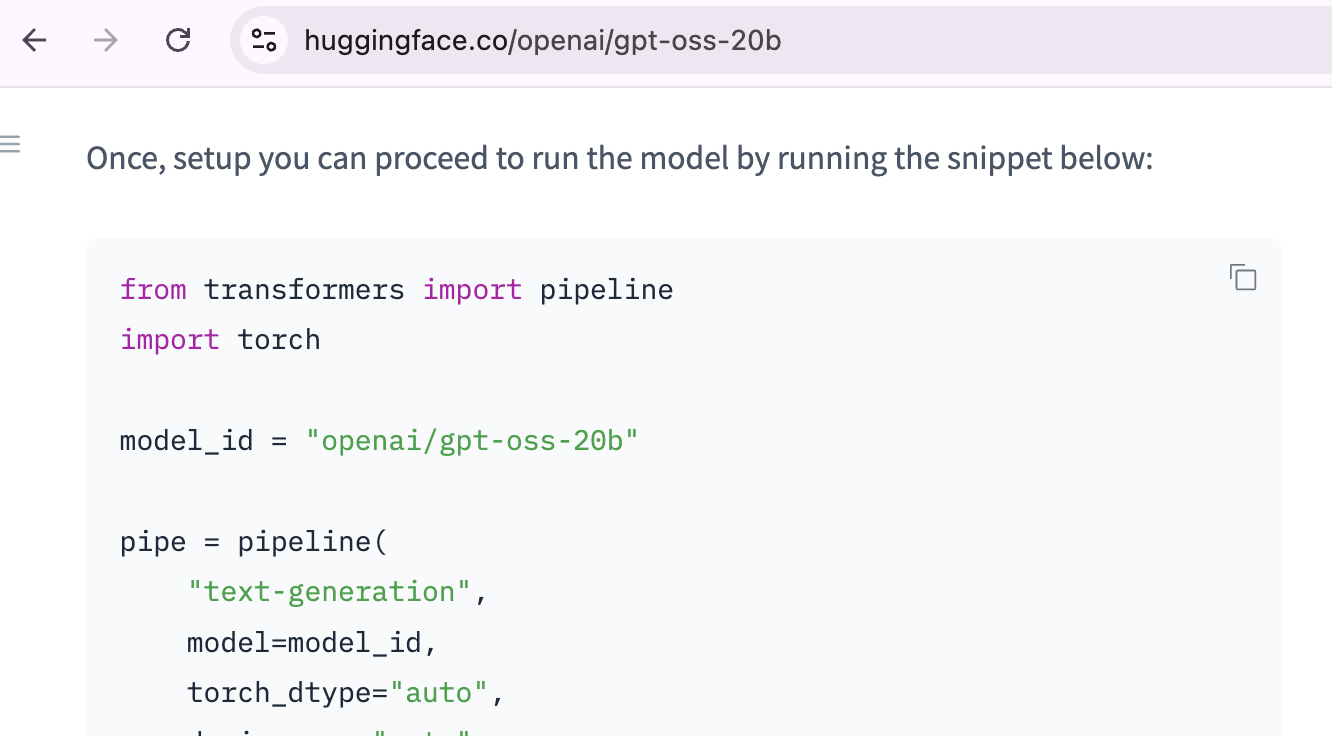Screen dimensions: 1332x736
Task: Click the "model=model_id," argument line
Action: [x=312, y=642]
